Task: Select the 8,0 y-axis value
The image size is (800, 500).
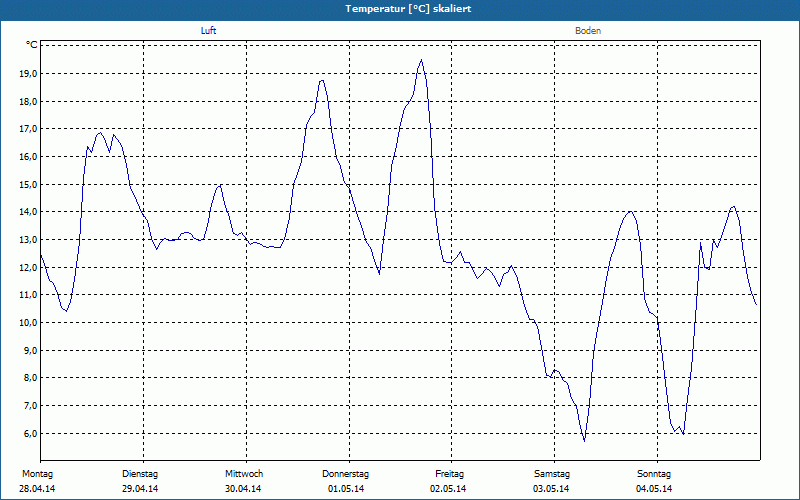Action: pyautogui.click(x=31, y=378)
